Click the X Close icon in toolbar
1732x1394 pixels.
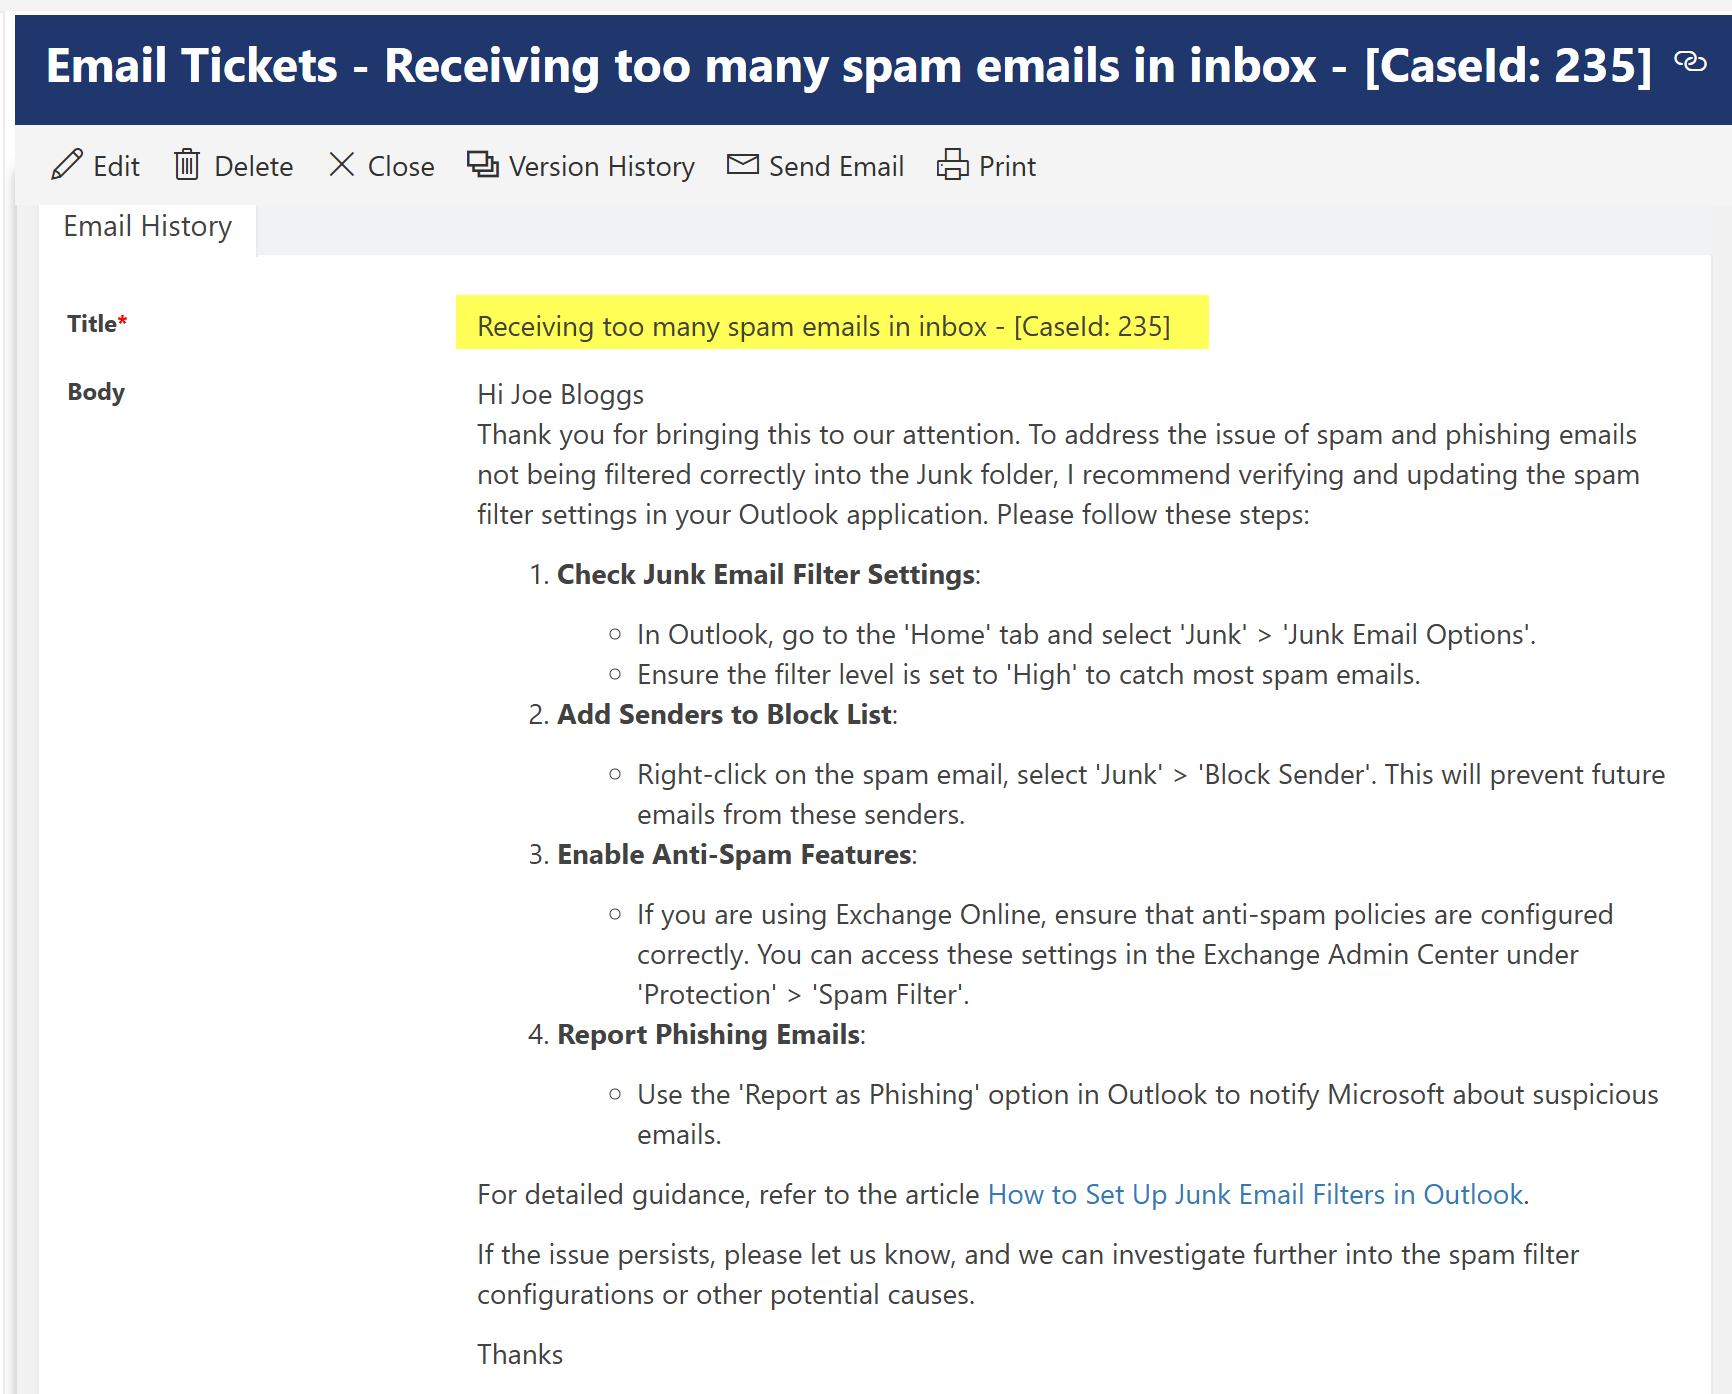342,164
